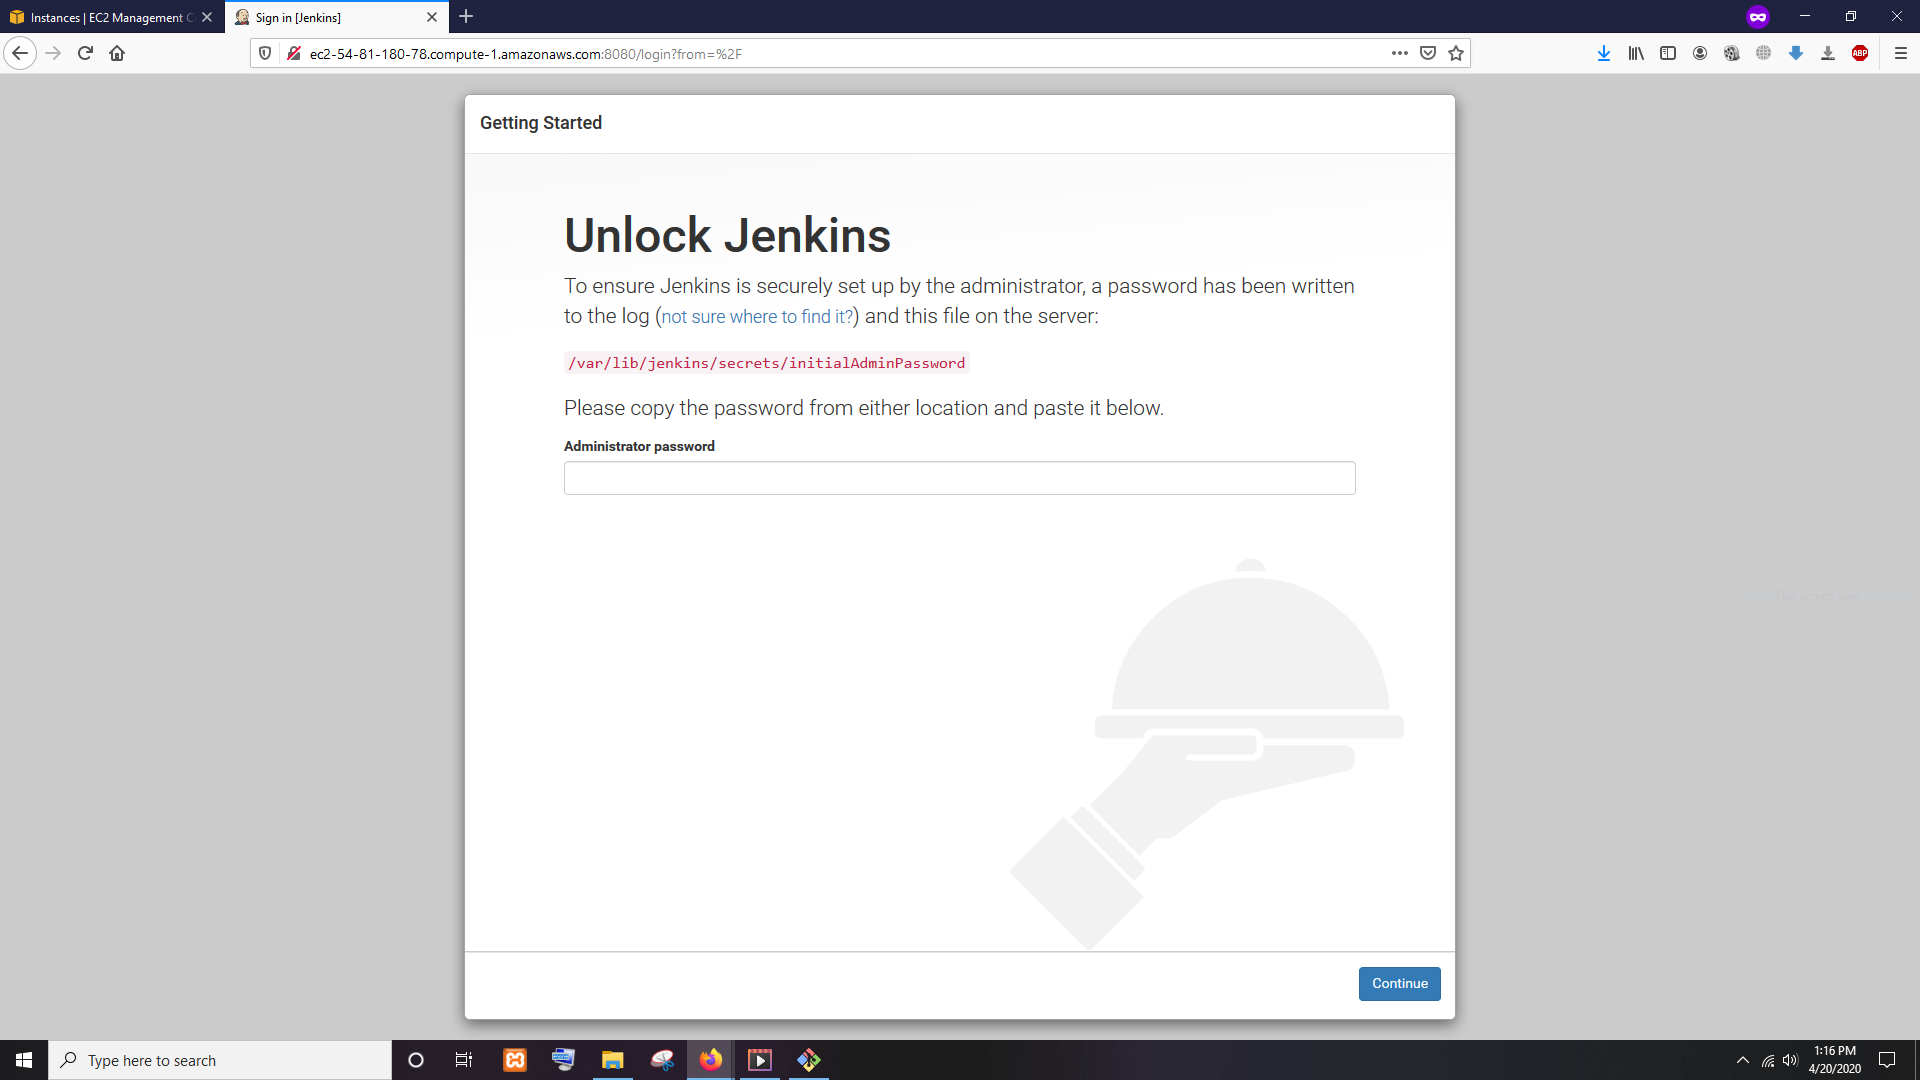Viewport: 1920px width, 1080px height.
Task: Click the tracking protection shield icon
Action: coord(265,54)
